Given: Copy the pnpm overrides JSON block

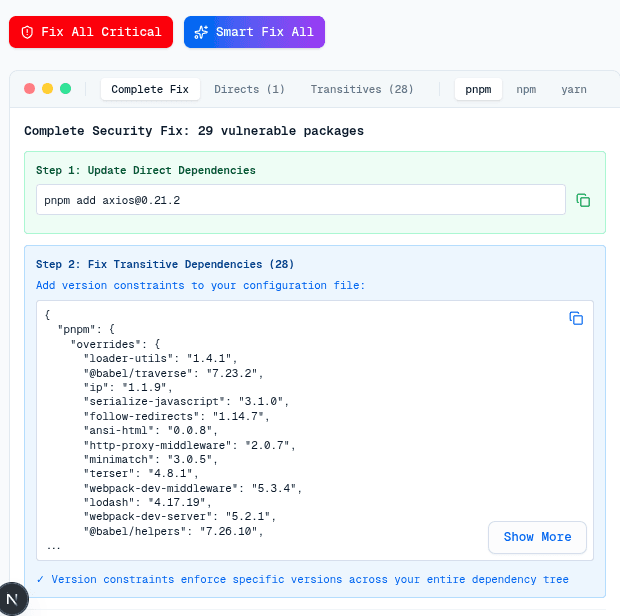Looking at the screenshot, I should click(x=576, y=318).
